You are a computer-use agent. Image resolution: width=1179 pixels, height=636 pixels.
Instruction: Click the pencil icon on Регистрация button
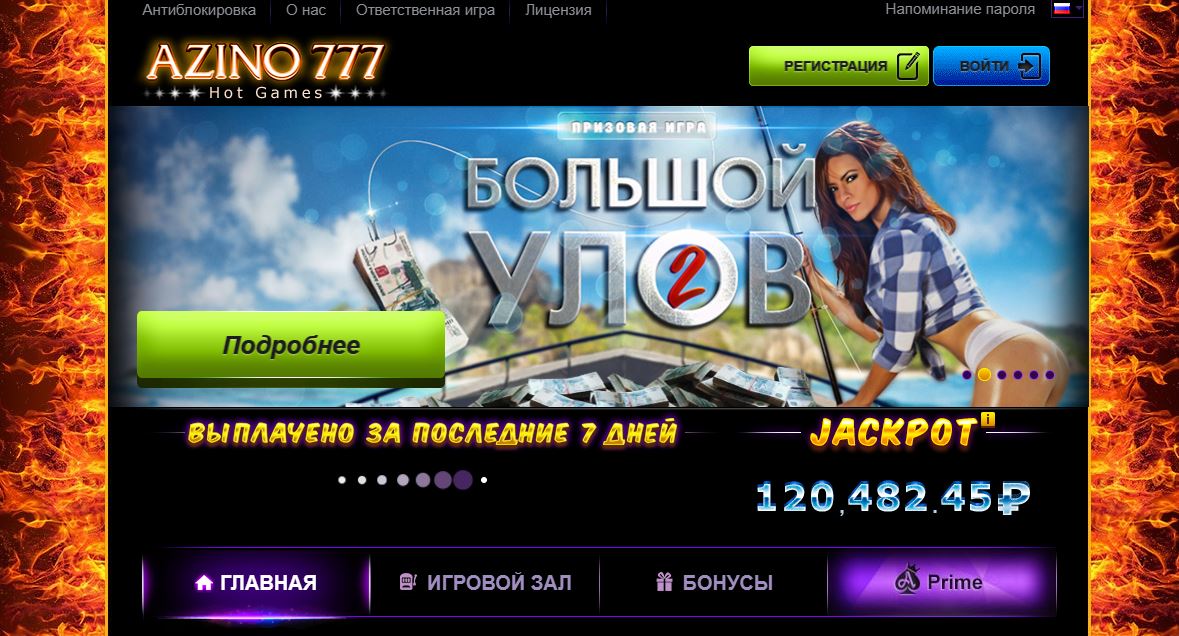(908, 65)
